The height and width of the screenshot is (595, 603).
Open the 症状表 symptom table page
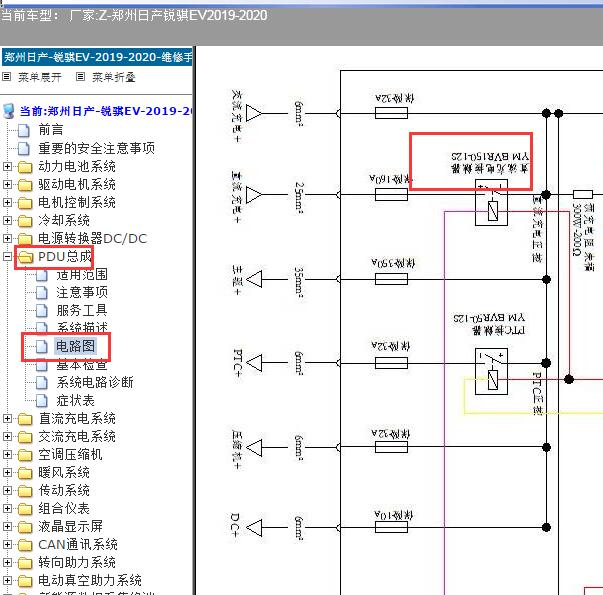click(75, 400)
